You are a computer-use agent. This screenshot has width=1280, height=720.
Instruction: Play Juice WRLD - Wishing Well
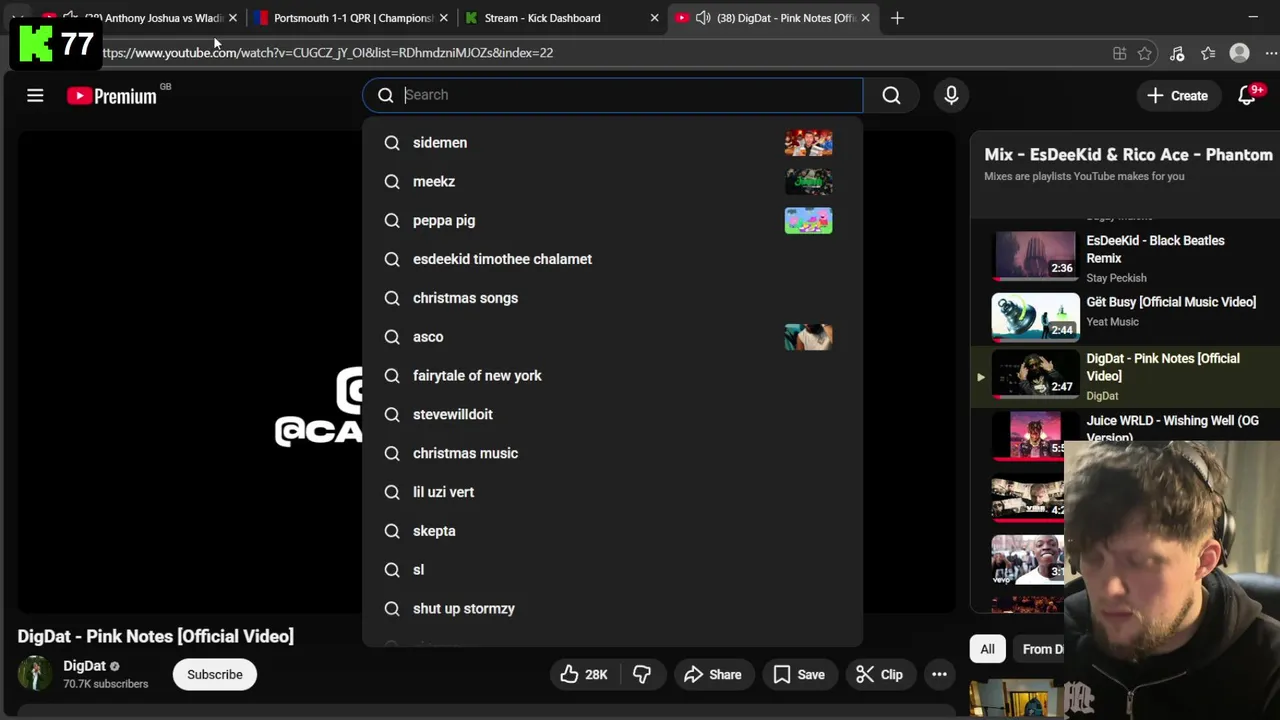pyautogui.click(x=1172, y=429)
